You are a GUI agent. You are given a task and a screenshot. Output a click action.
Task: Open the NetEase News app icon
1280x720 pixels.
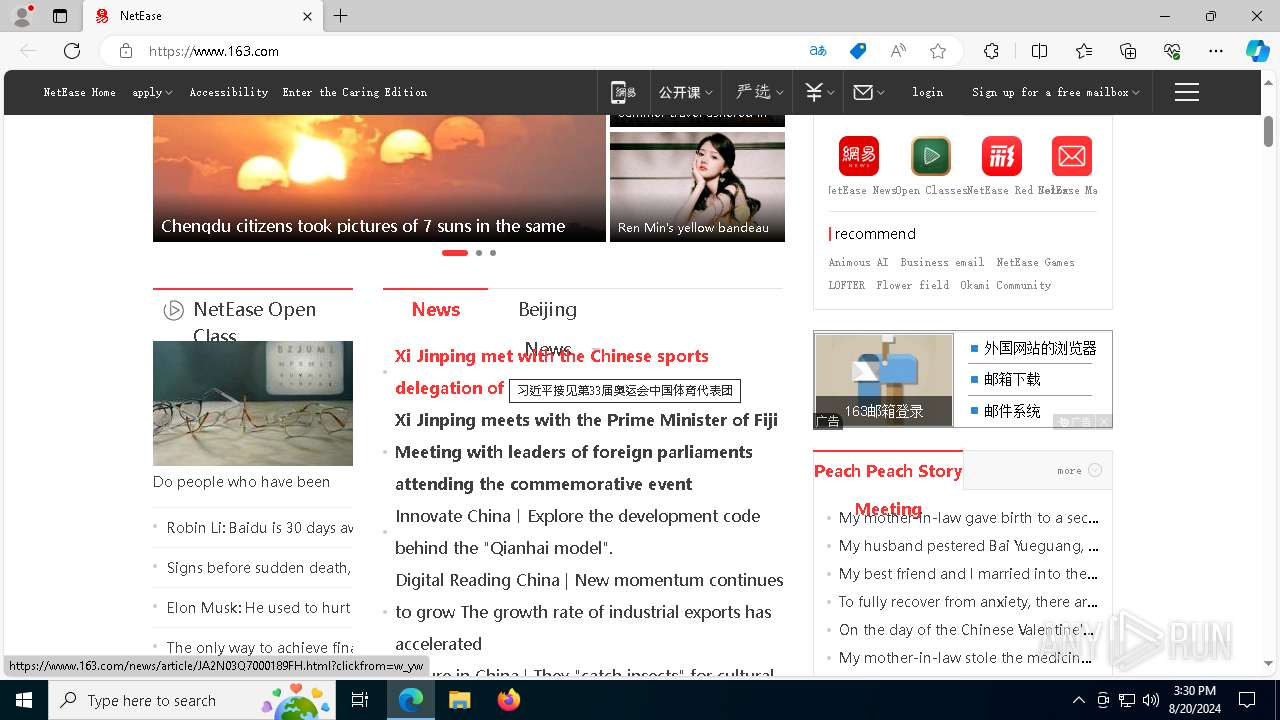(x=858, y=156)
